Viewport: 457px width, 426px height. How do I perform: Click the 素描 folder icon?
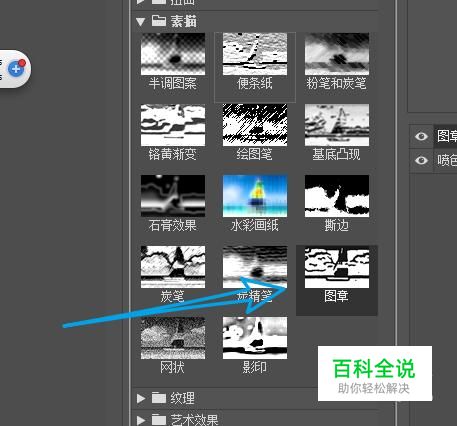[x=159, y=21]
